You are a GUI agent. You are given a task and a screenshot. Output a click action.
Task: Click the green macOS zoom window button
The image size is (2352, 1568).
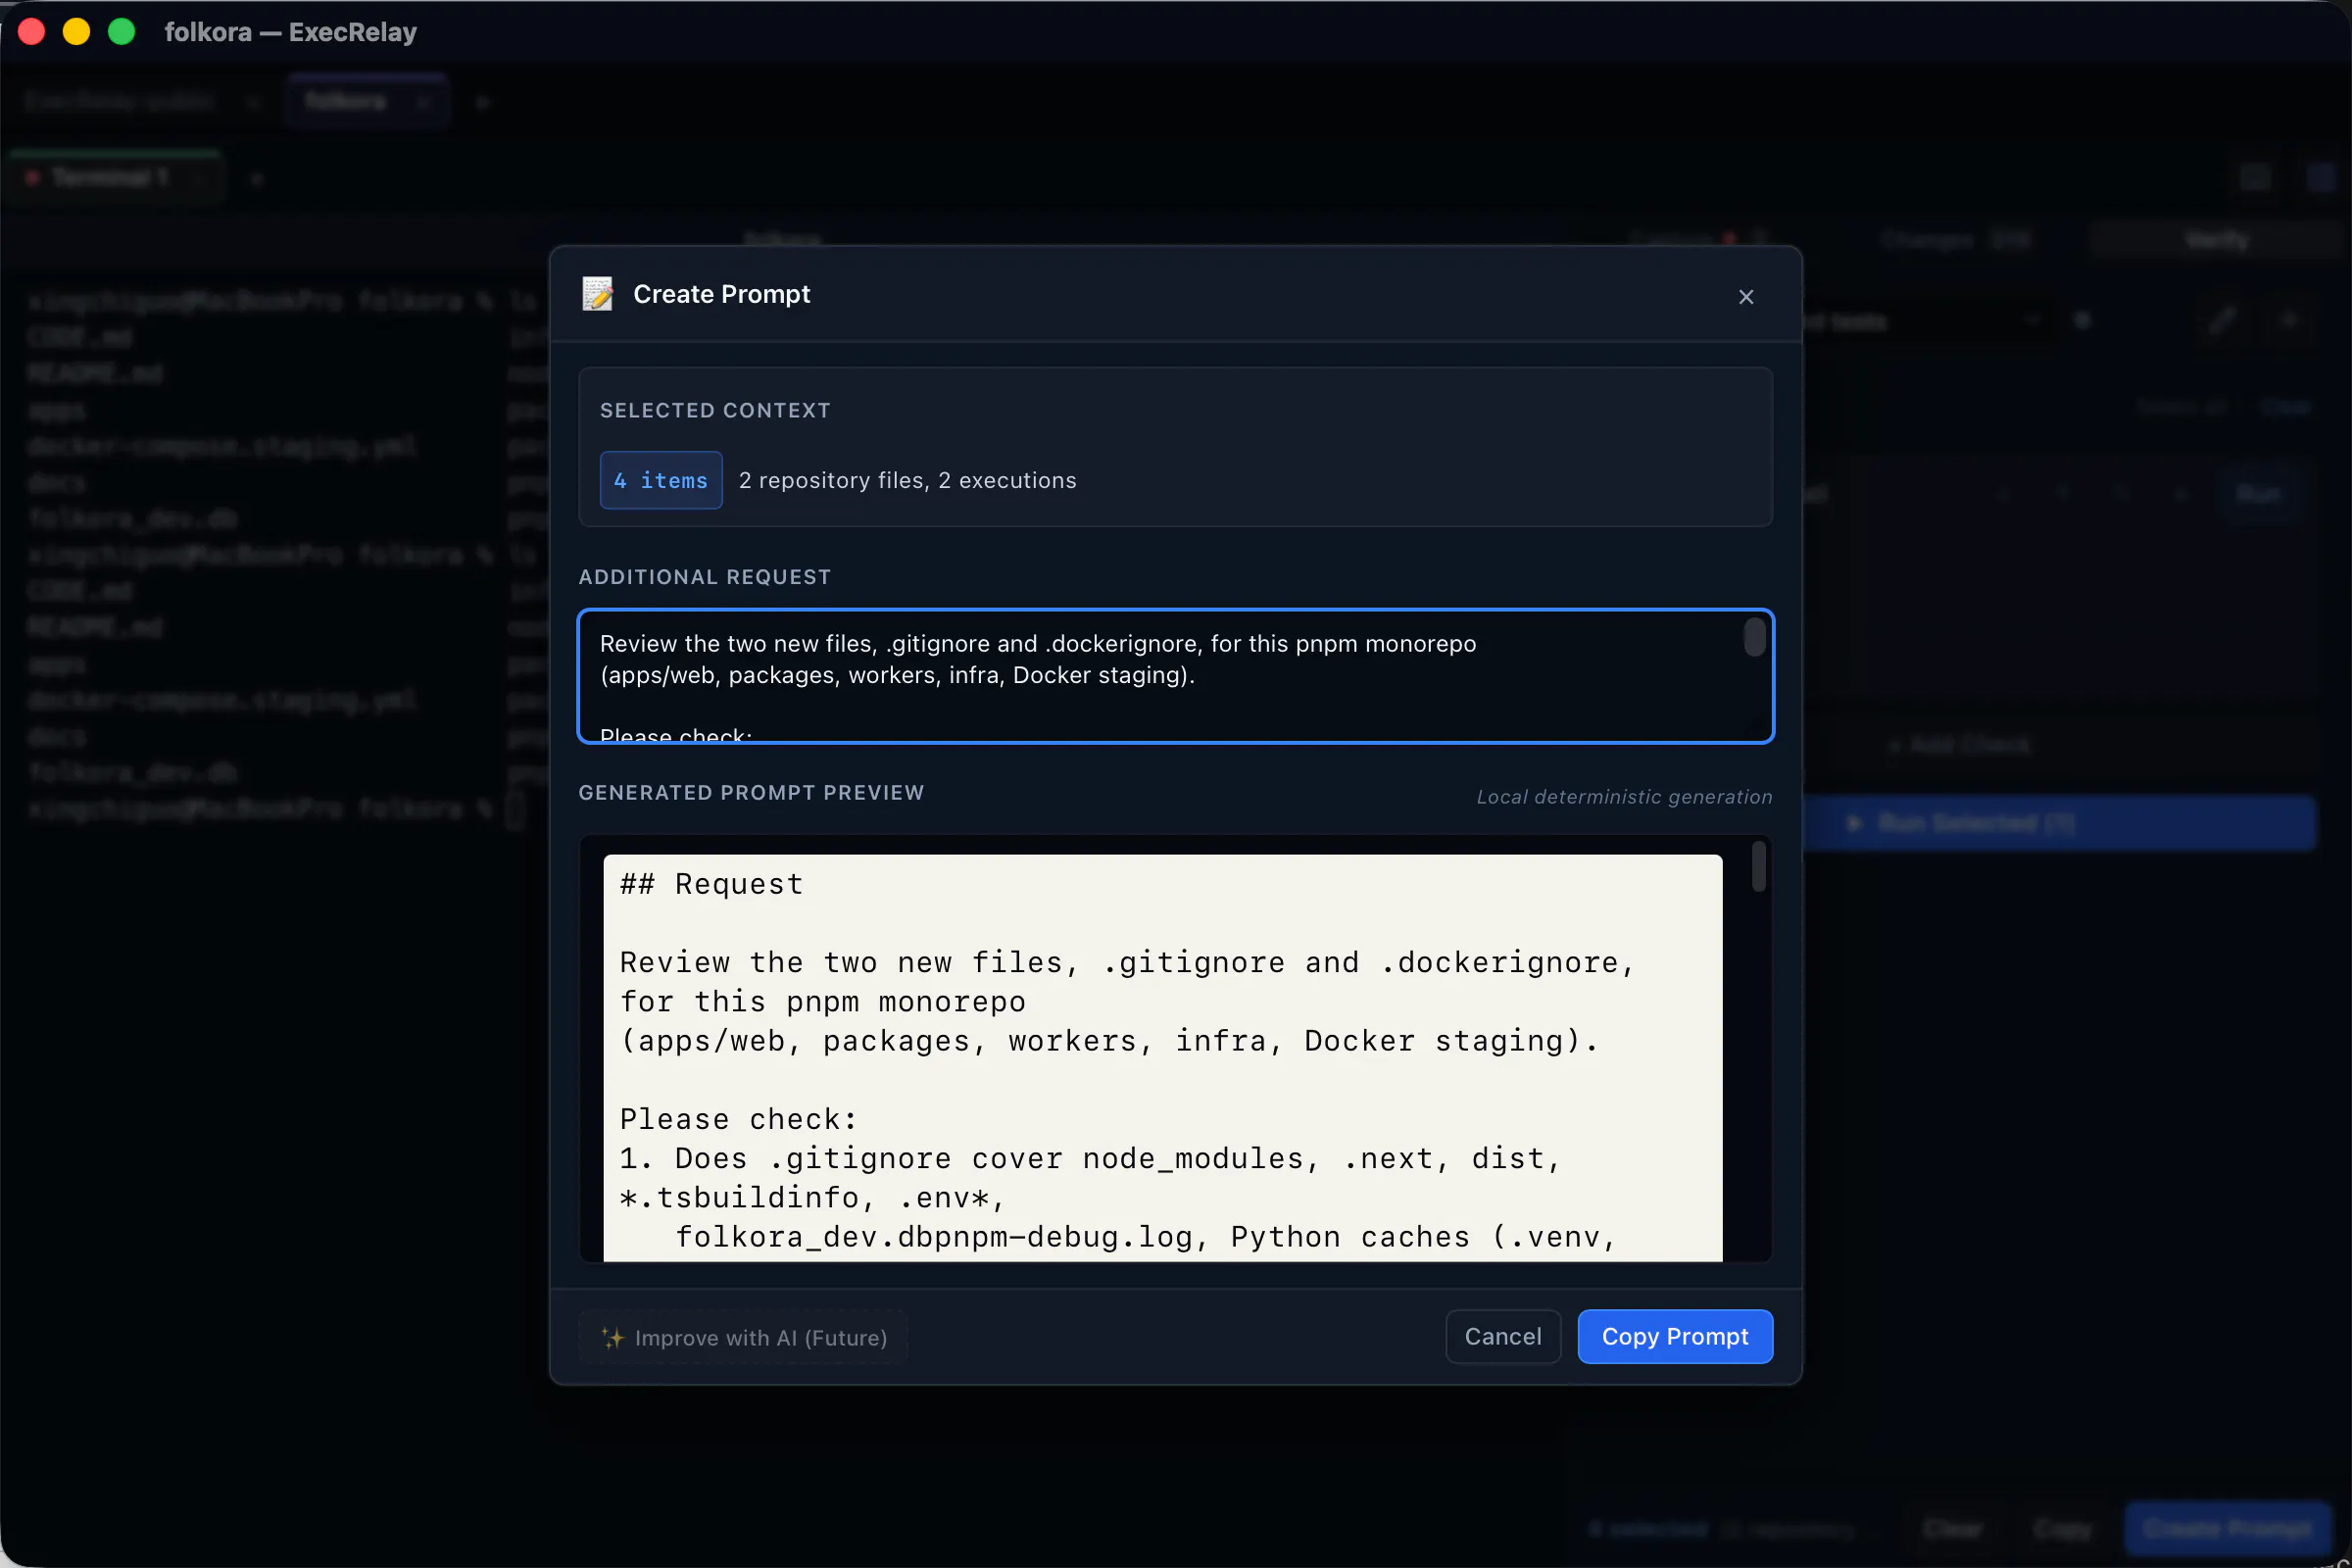[x=122, y=32]
